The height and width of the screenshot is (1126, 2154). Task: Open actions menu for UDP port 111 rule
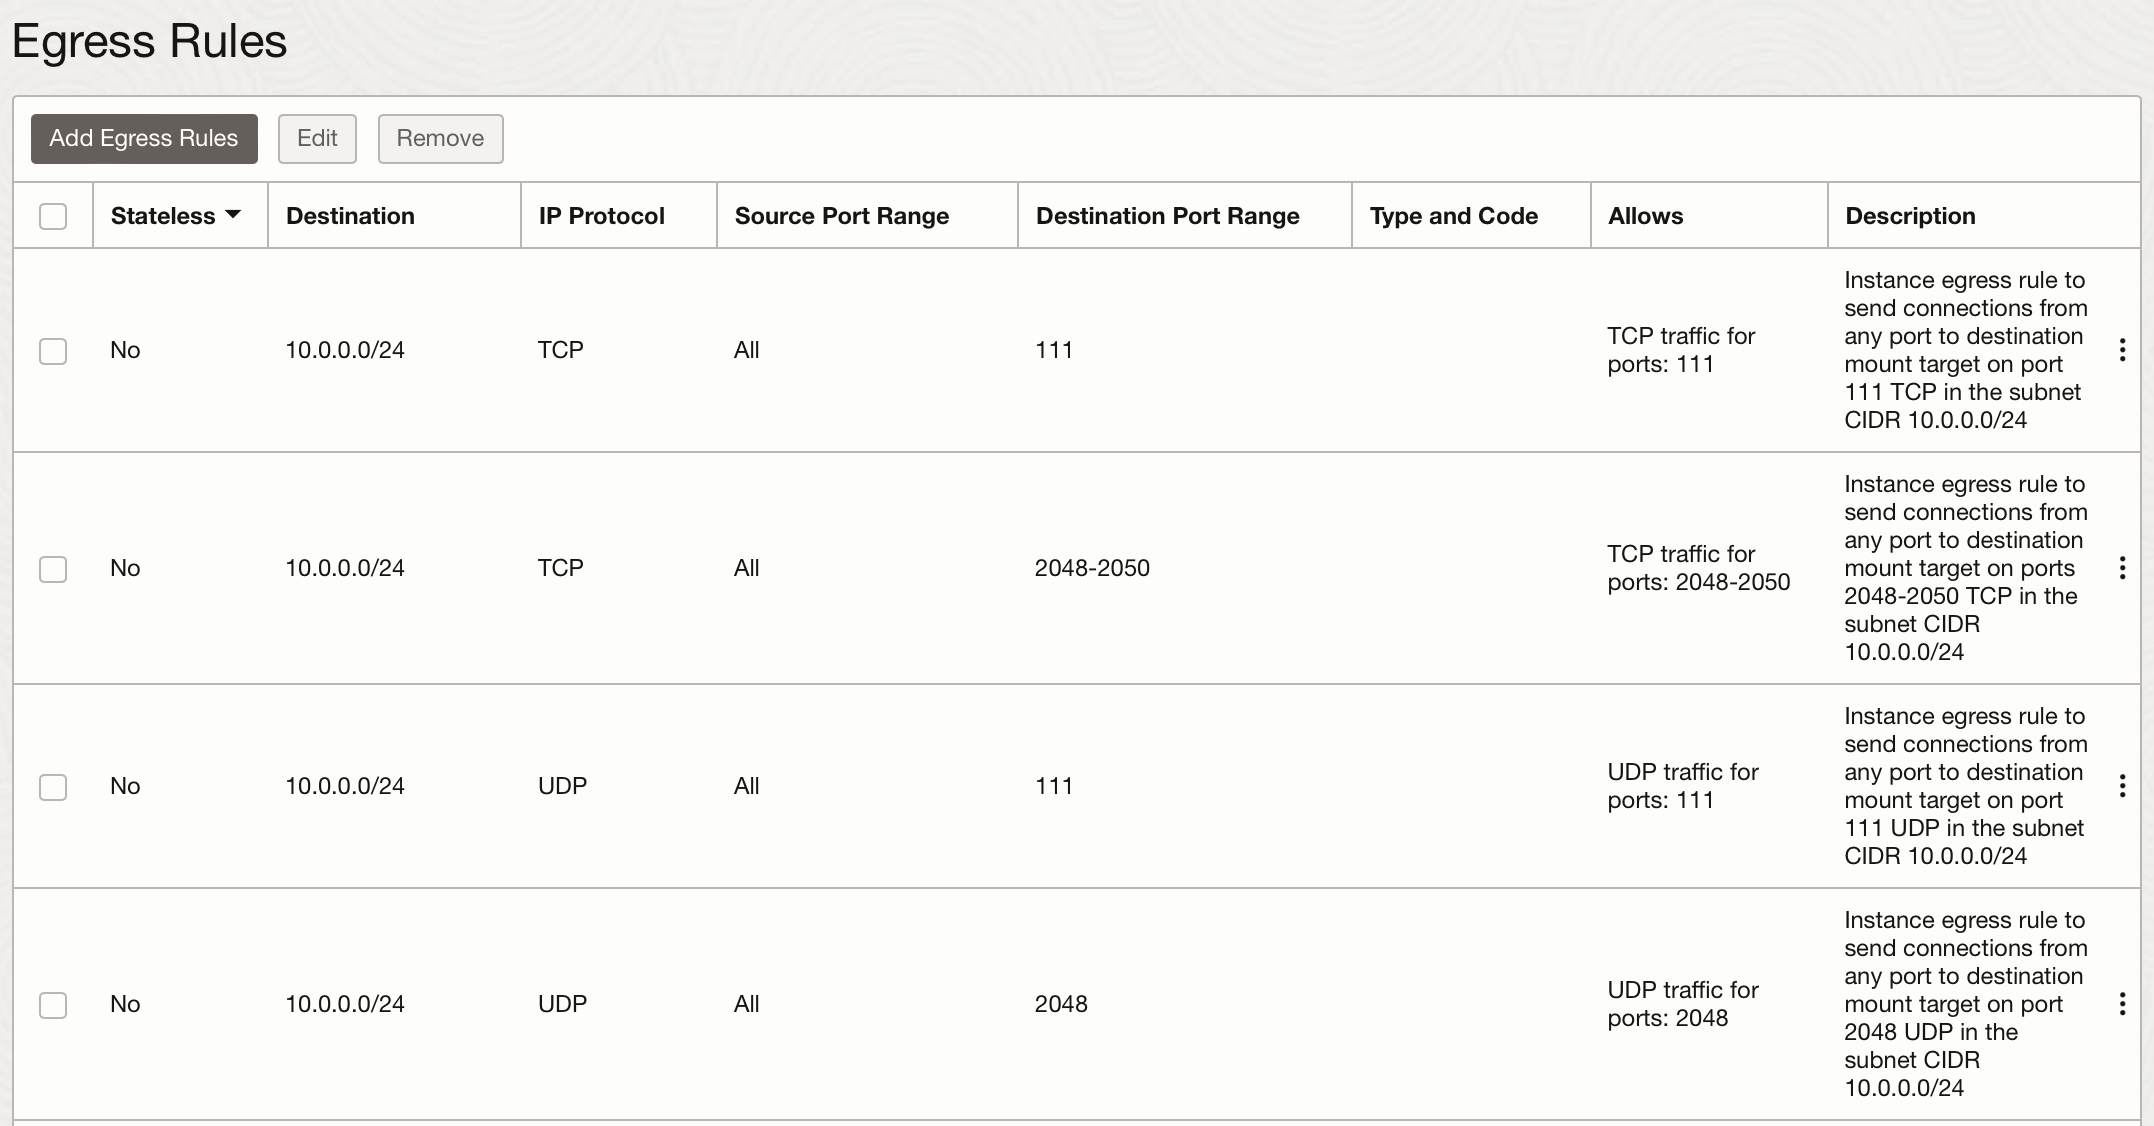pos(2122,786)
